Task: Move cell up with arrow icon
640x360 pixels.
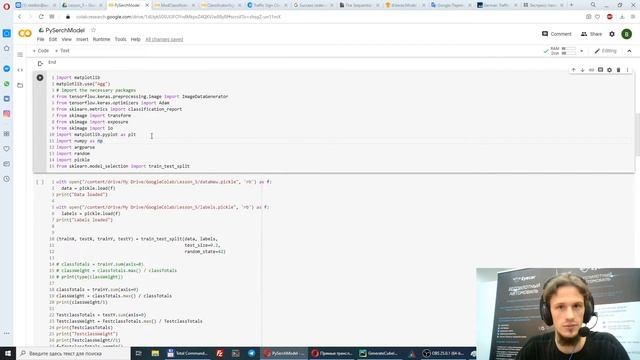Action: (573, 70)
